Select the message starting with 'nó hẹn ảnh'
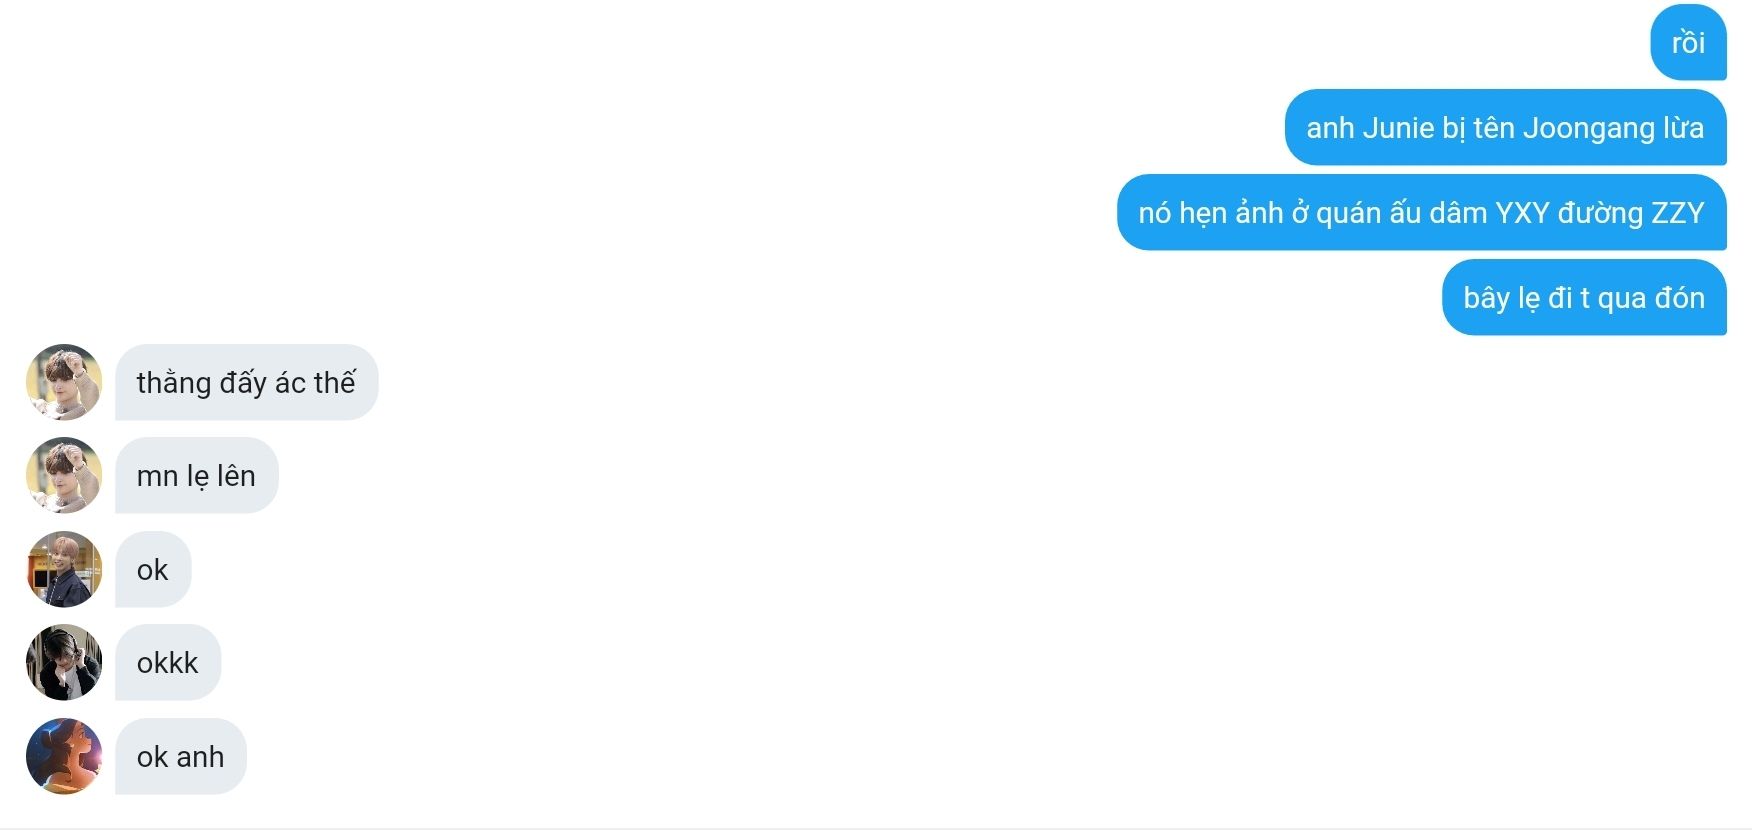The width and height of the screenshot is (1752, 833). 1421,213
